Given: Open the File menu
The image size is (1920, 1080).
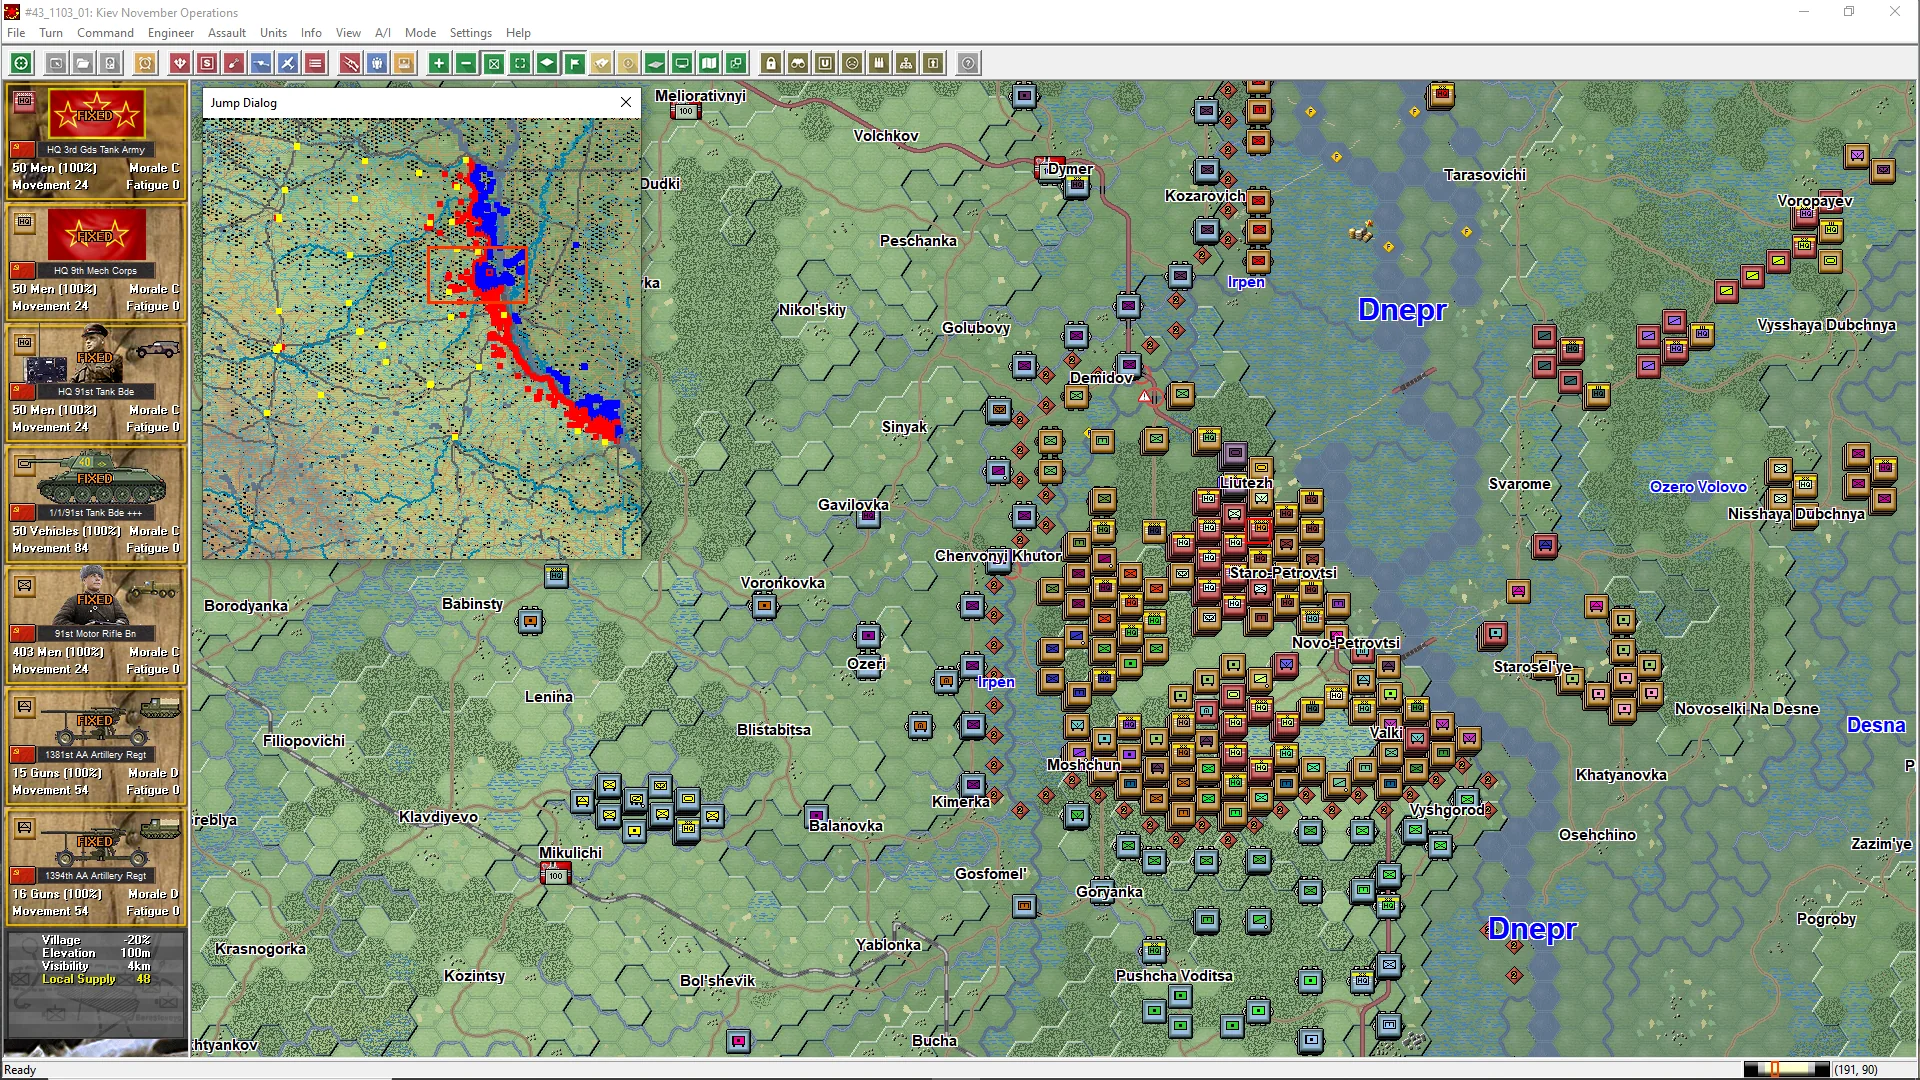Looking at the screenshot, I should pyautogui.click(x=16, y=33).
